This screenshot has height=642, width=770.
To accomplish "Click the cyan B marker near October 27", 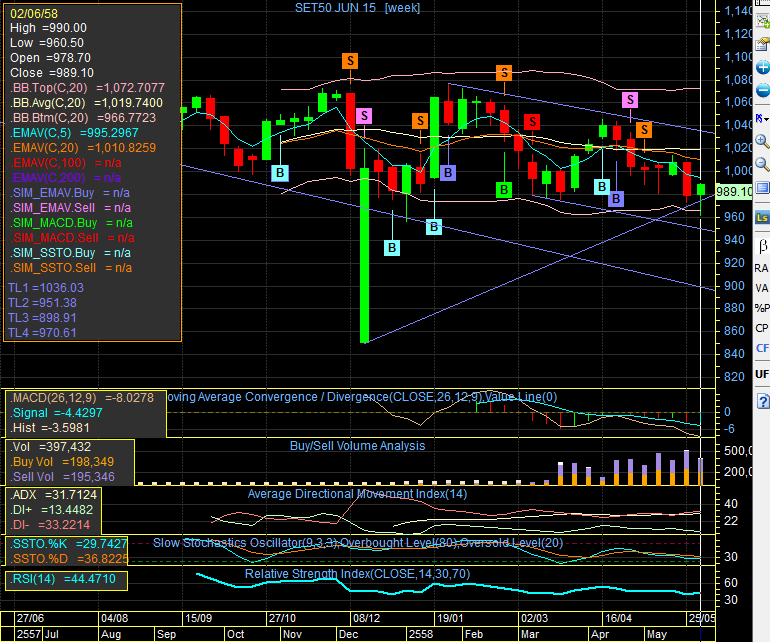I will click(x=280, y=172).
